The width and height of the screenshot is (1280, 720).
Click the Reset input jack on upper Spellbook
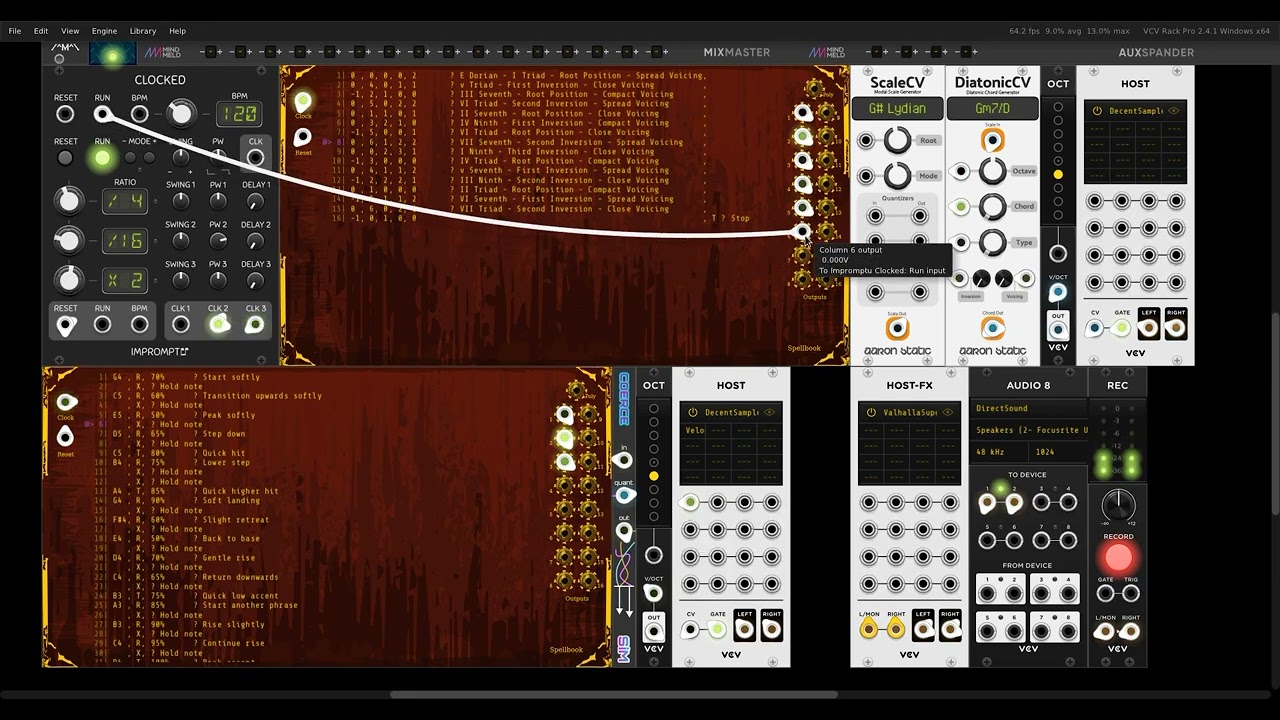point(303,138)
